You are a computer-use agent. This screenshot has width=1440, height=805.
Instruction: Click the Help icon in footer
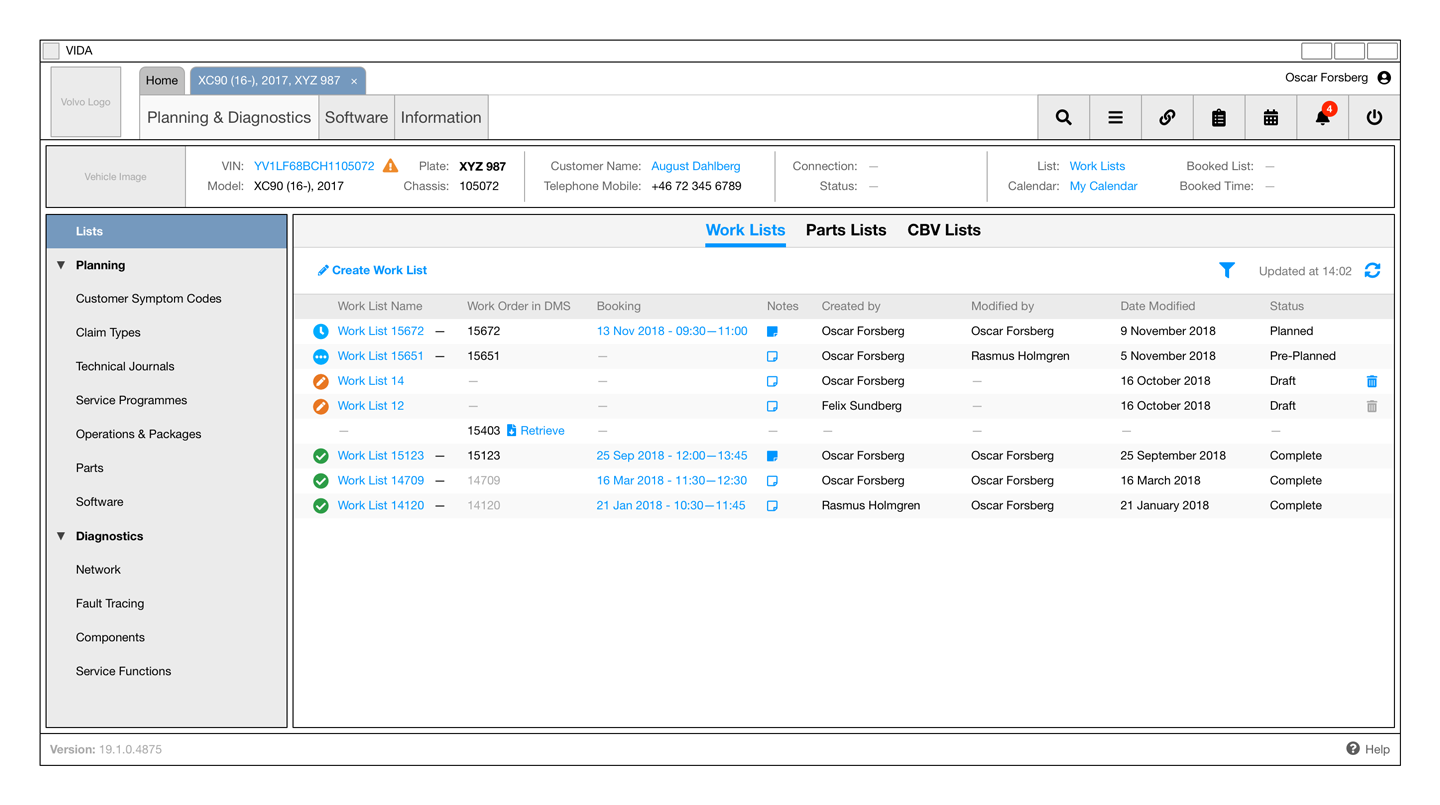(x=1353, y=749)
